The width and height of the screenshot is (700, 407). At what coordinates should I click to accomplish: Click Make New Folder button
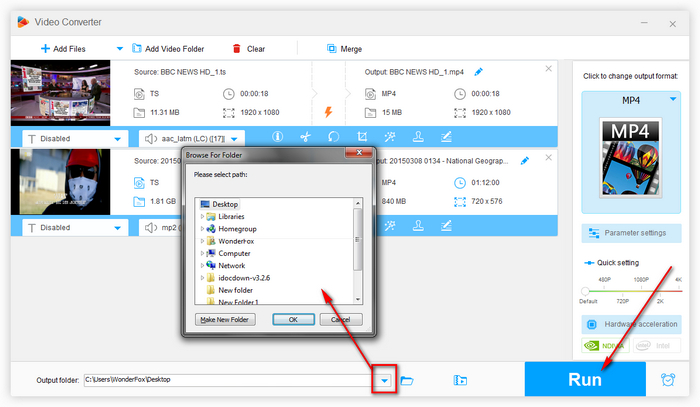pyautogui.click(x=225, y=320)
